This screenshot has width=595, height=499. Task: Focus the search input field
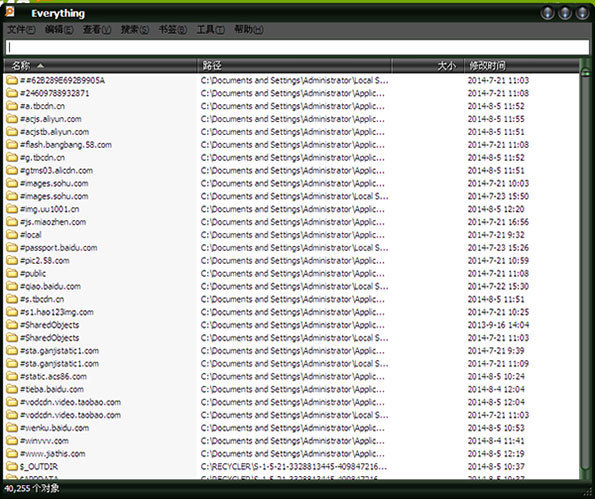click(297, 47)
